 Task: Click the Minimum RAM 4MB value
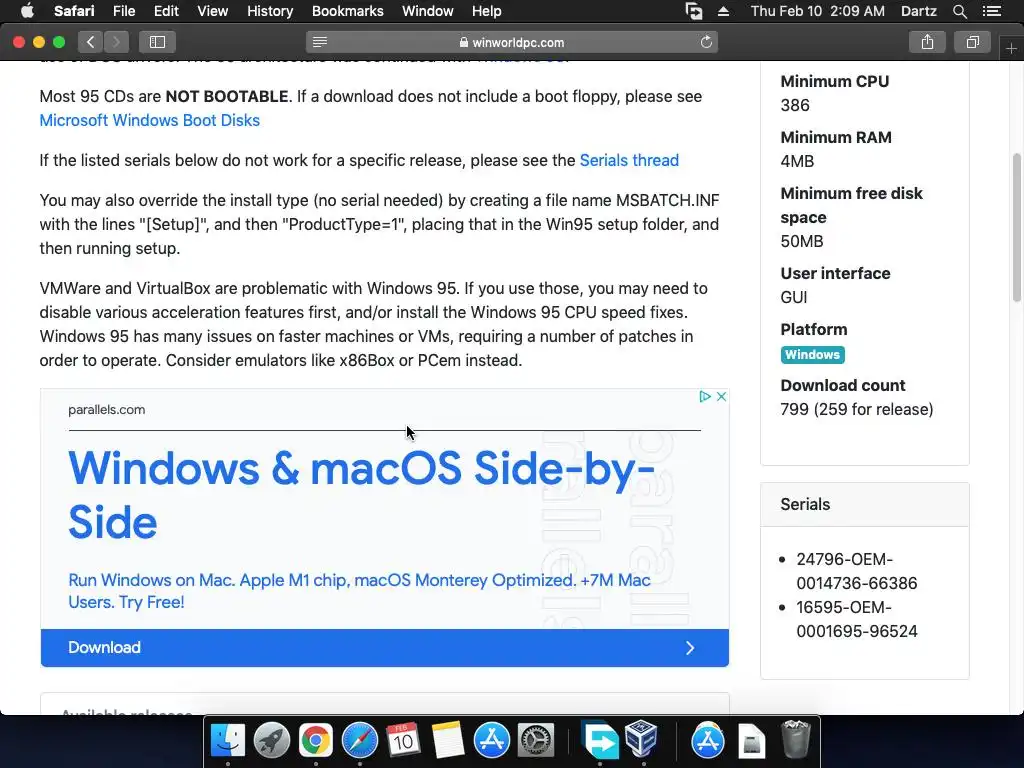point(797,161)
